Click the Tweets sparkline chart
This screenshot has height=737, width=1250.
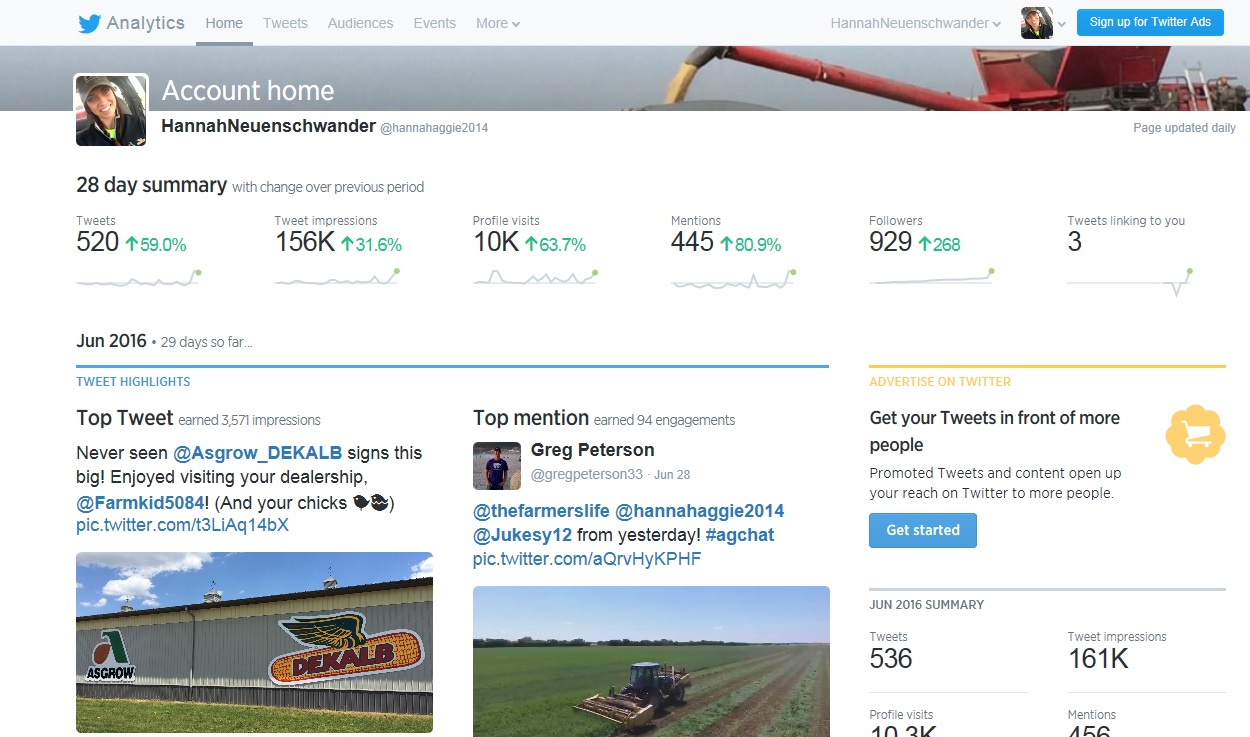(x=139, y=279)
